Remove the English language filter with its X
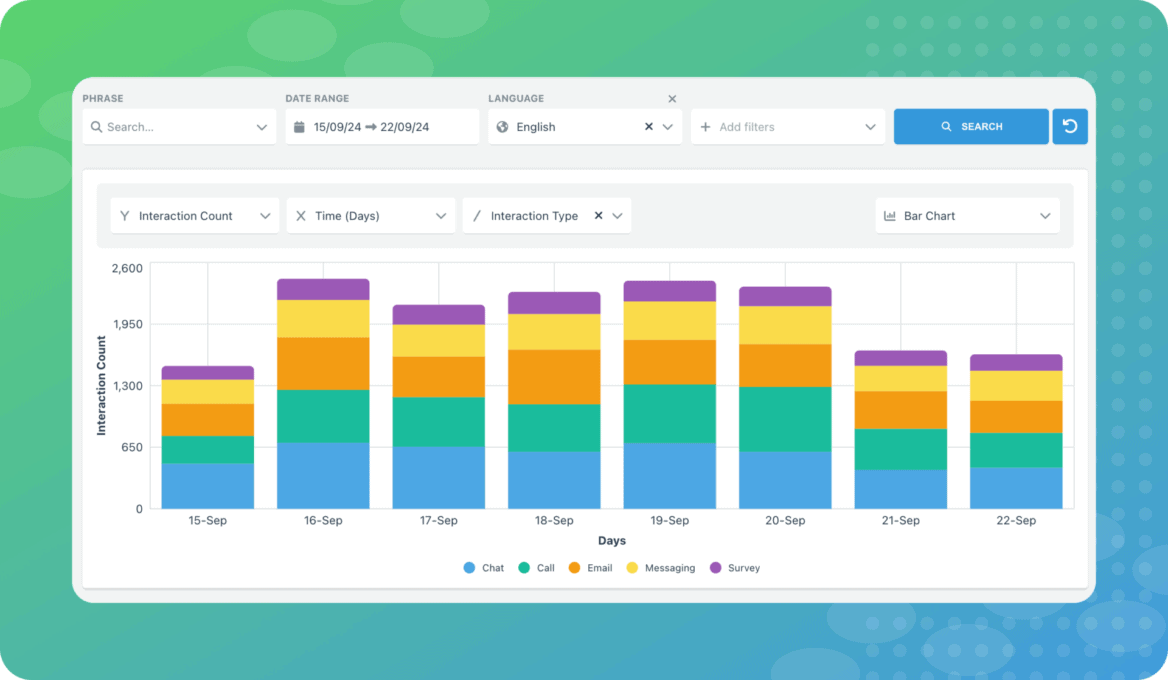The height and width of the screenshot is (680, 1168). [x=649, y=127]
